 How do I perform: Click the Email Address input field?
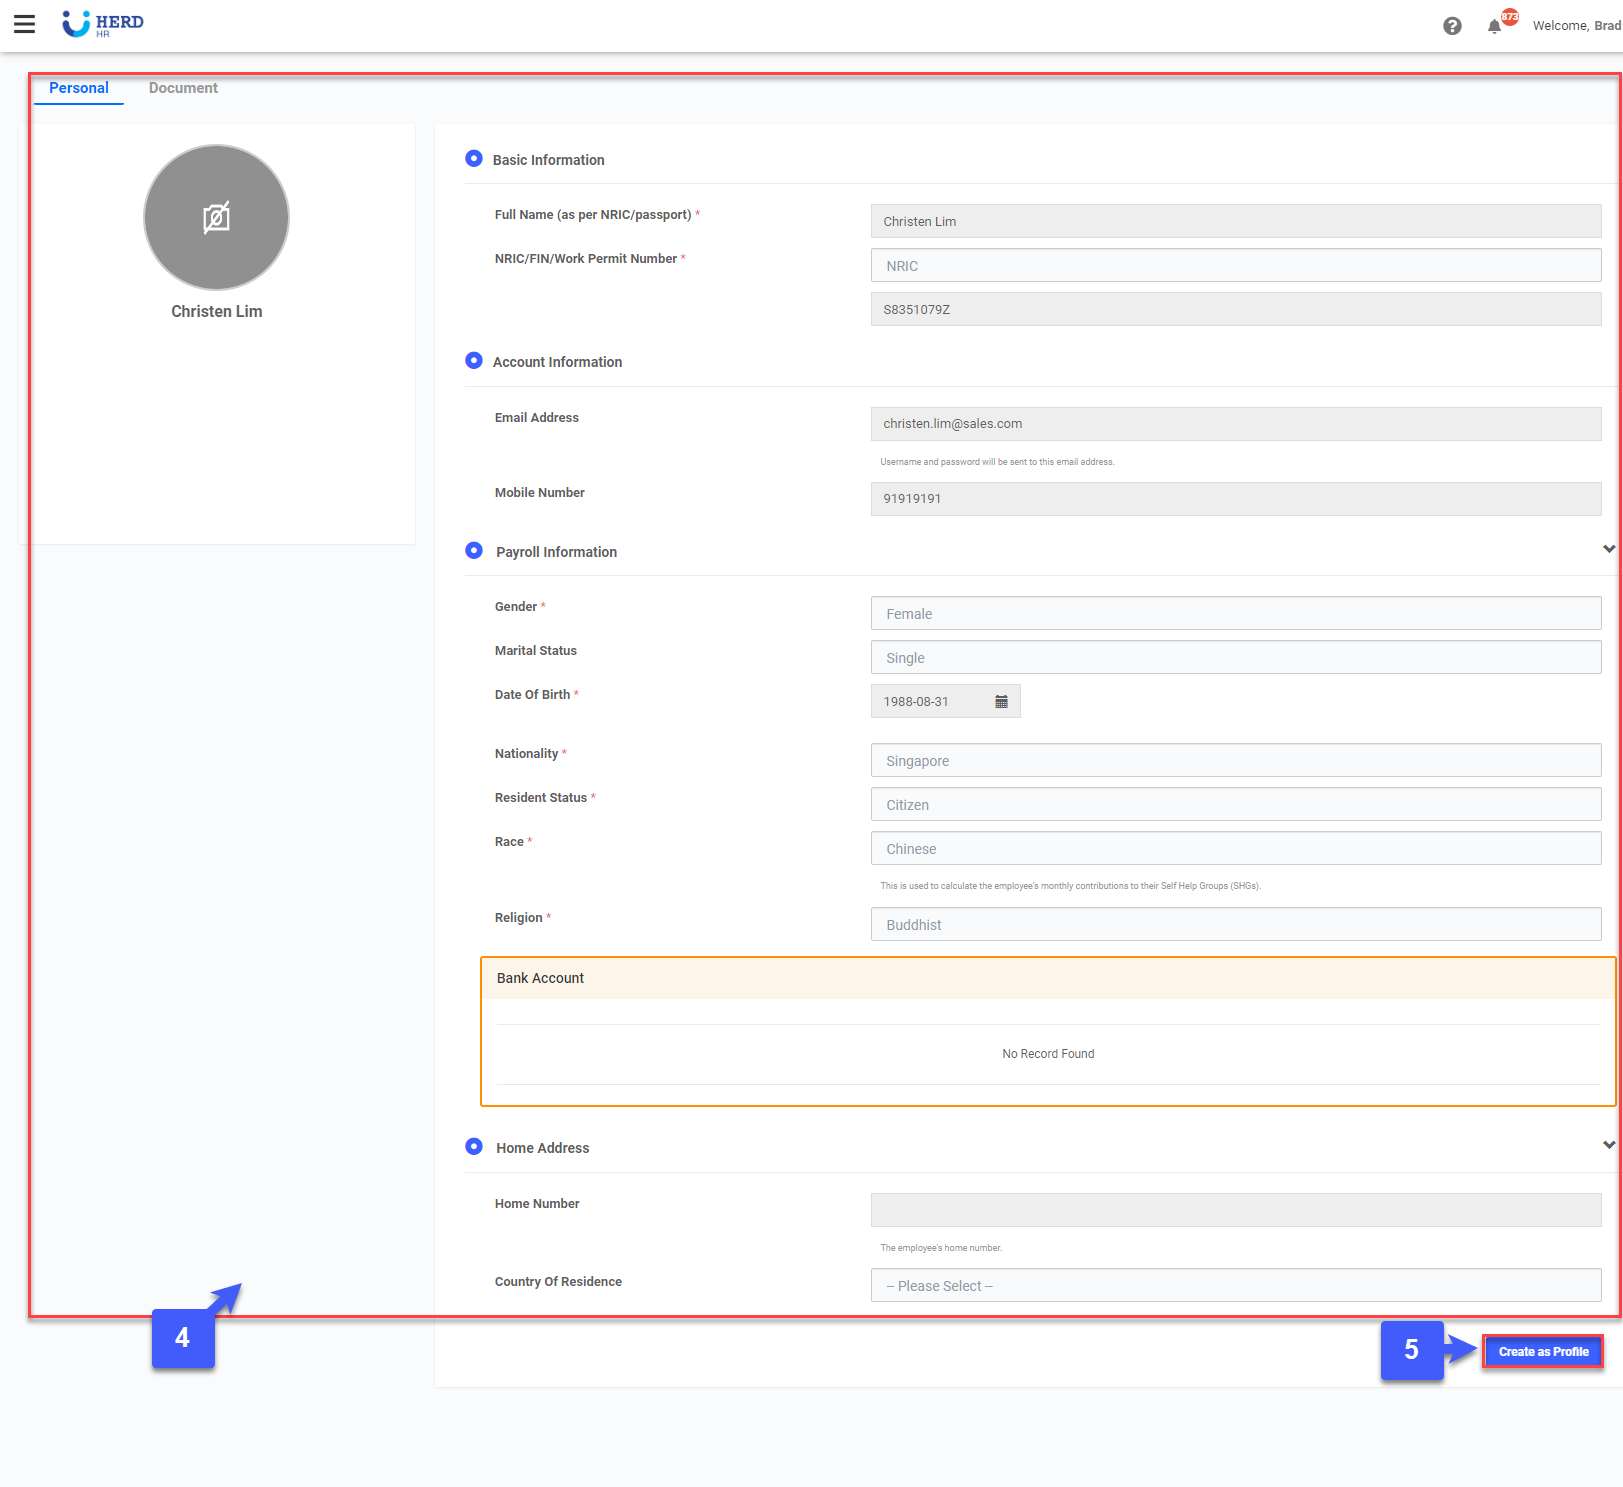point(1236,423)
